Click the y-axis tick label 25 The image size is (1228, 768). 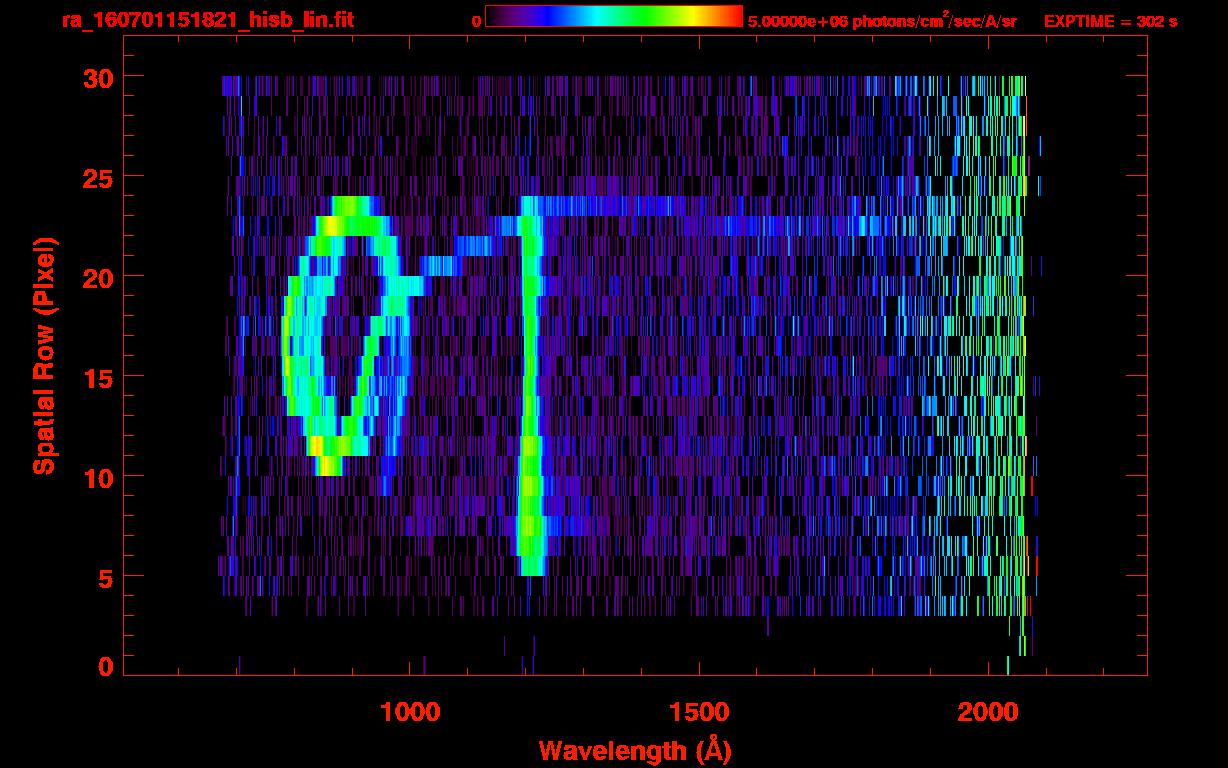tap(98, 177)
